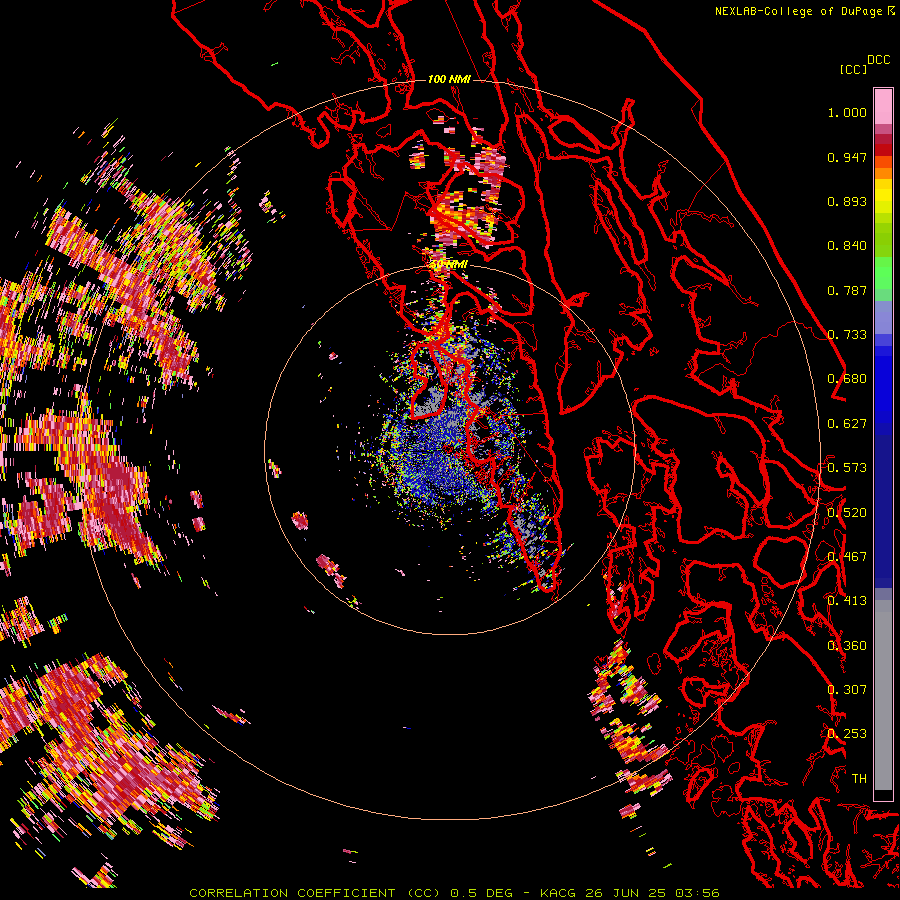Select the 1.000 scale value
This screenshot has width=900, height=900.
[x=847, y=112]
